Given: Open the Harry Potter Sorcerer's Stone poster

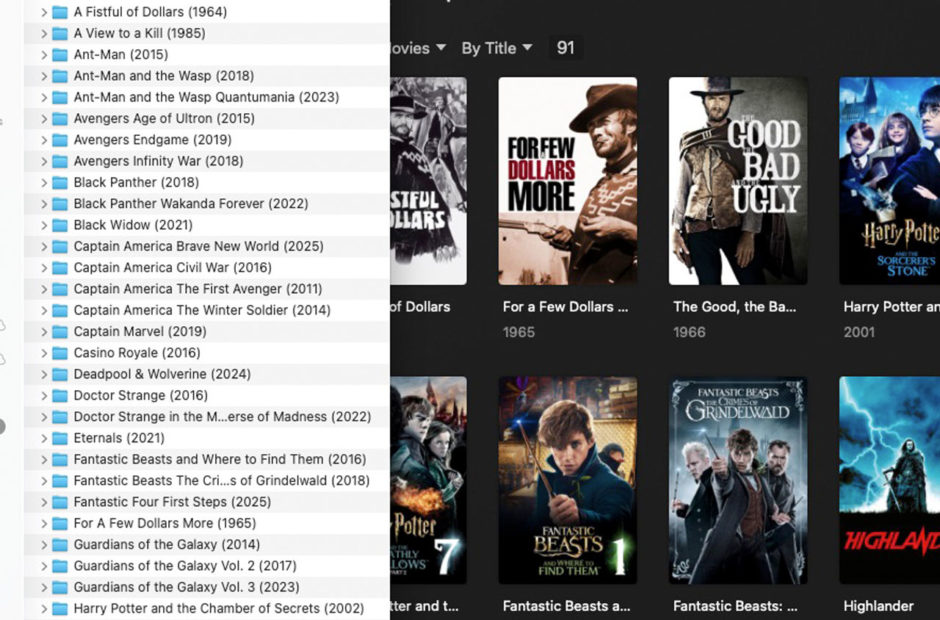Looking at the screenshot, I should [890, 180].
